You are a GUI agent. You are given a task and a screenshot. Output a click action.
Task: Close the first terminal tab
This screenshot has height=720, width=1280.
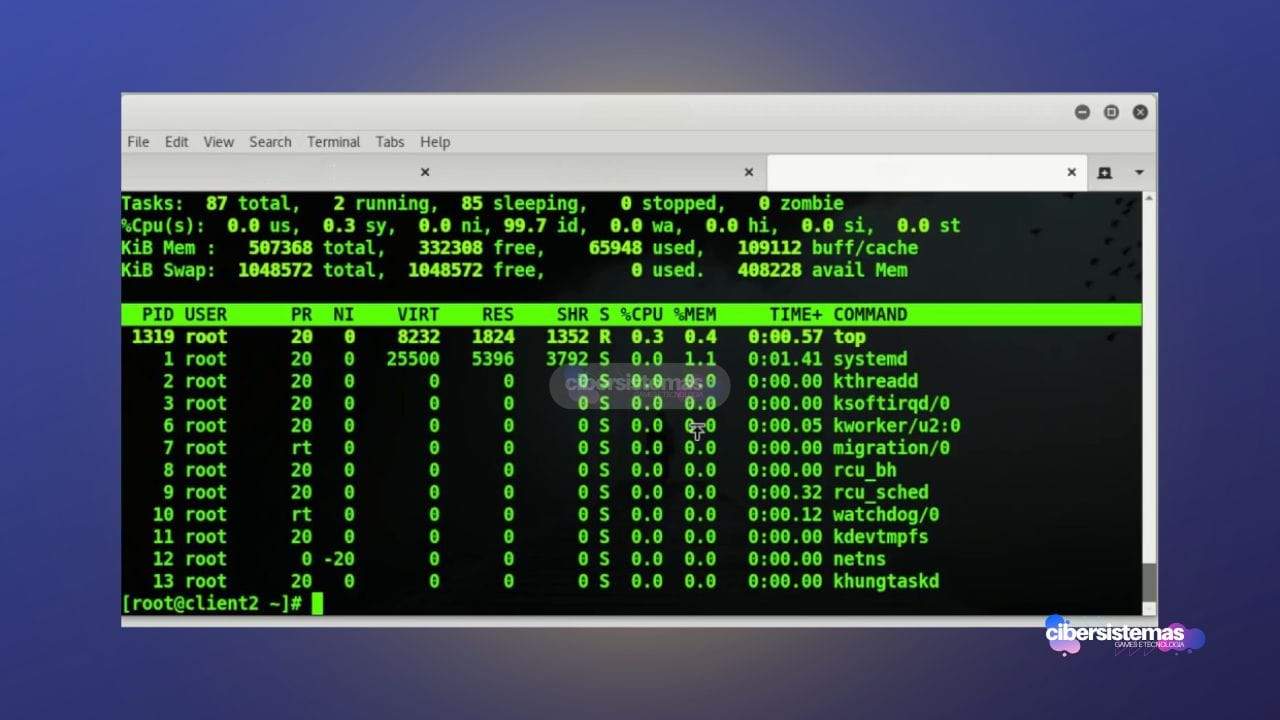tap(424, 171)
